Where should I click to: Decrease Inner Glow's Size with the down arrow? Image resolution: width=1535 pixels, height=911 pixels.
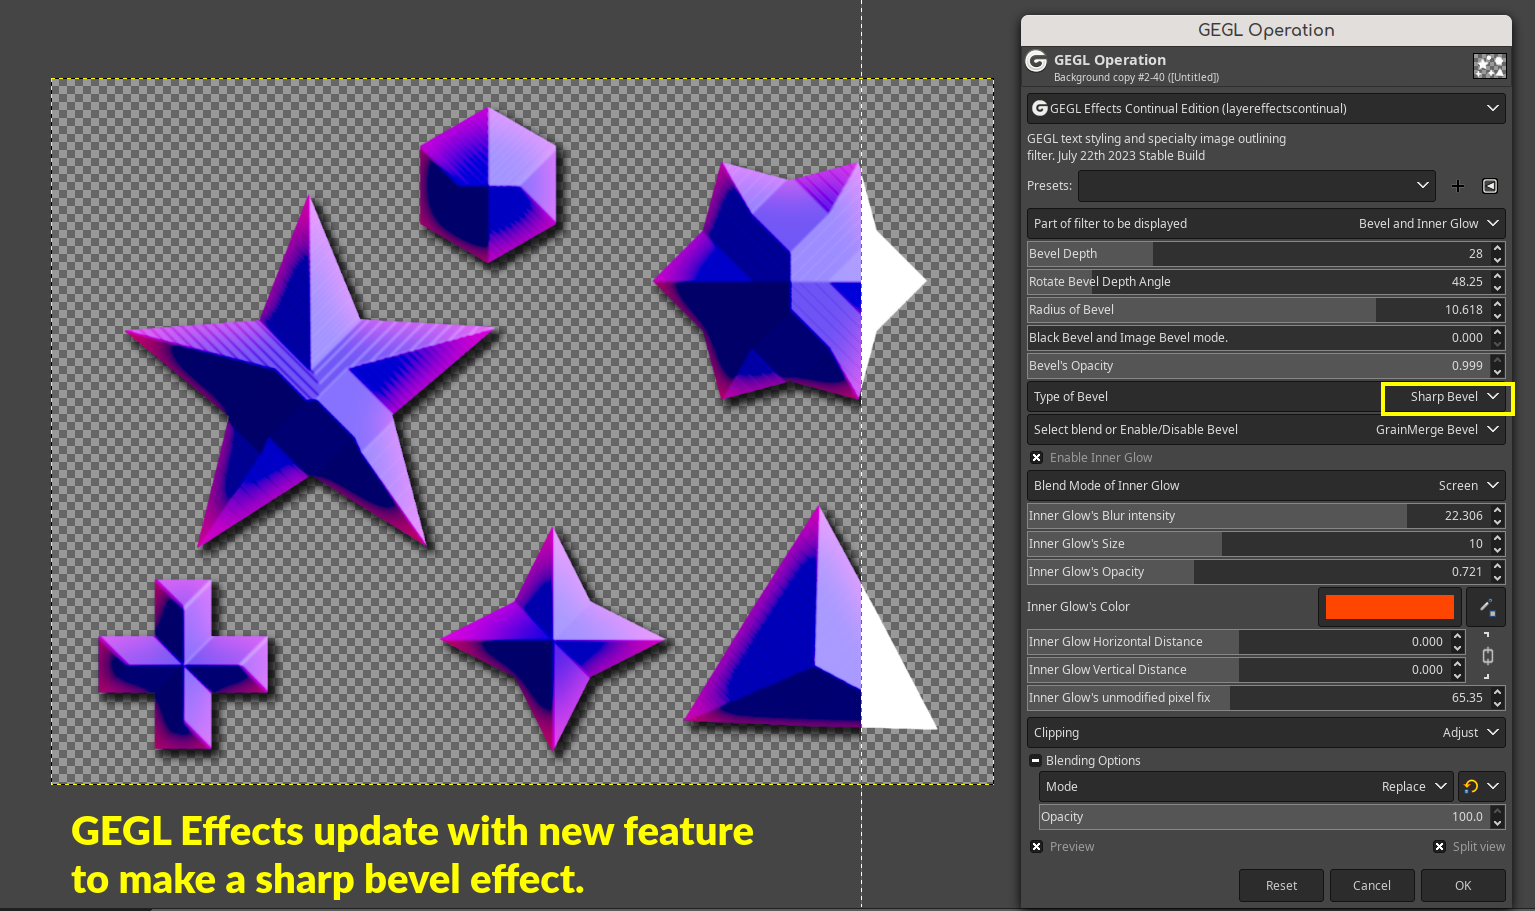coord(1497,550)
